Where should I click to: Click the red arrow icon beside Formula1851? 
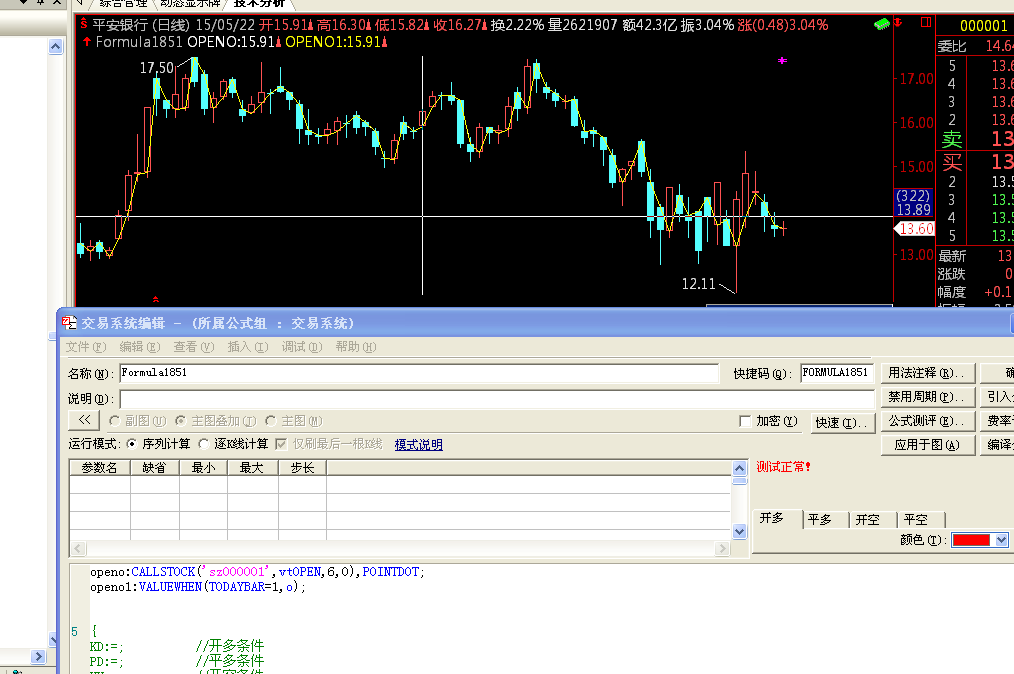point(87,41)
